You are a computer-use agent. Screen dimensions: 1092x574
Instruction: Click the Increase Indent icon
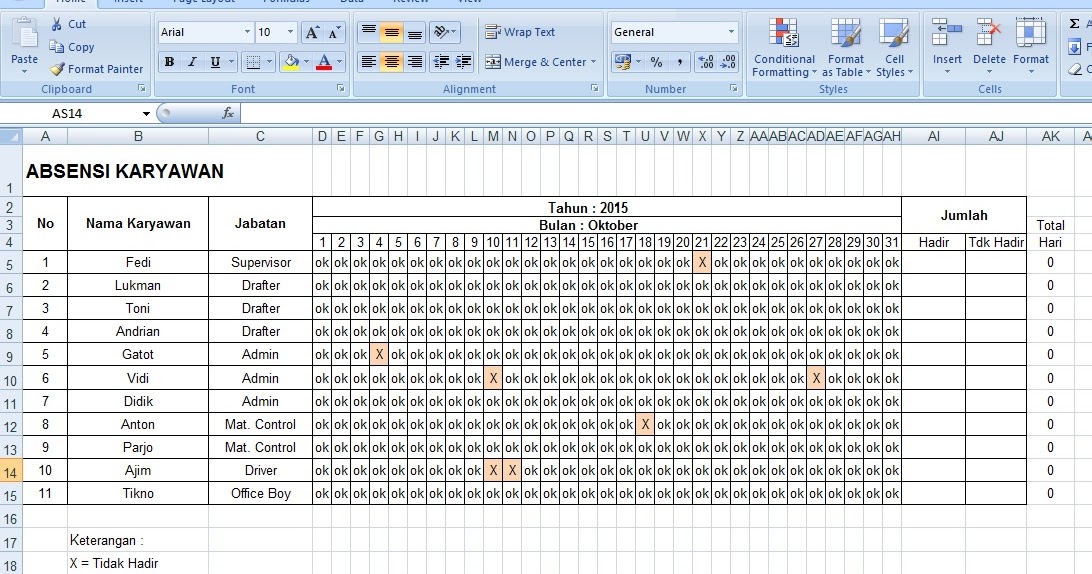[463, 62]
